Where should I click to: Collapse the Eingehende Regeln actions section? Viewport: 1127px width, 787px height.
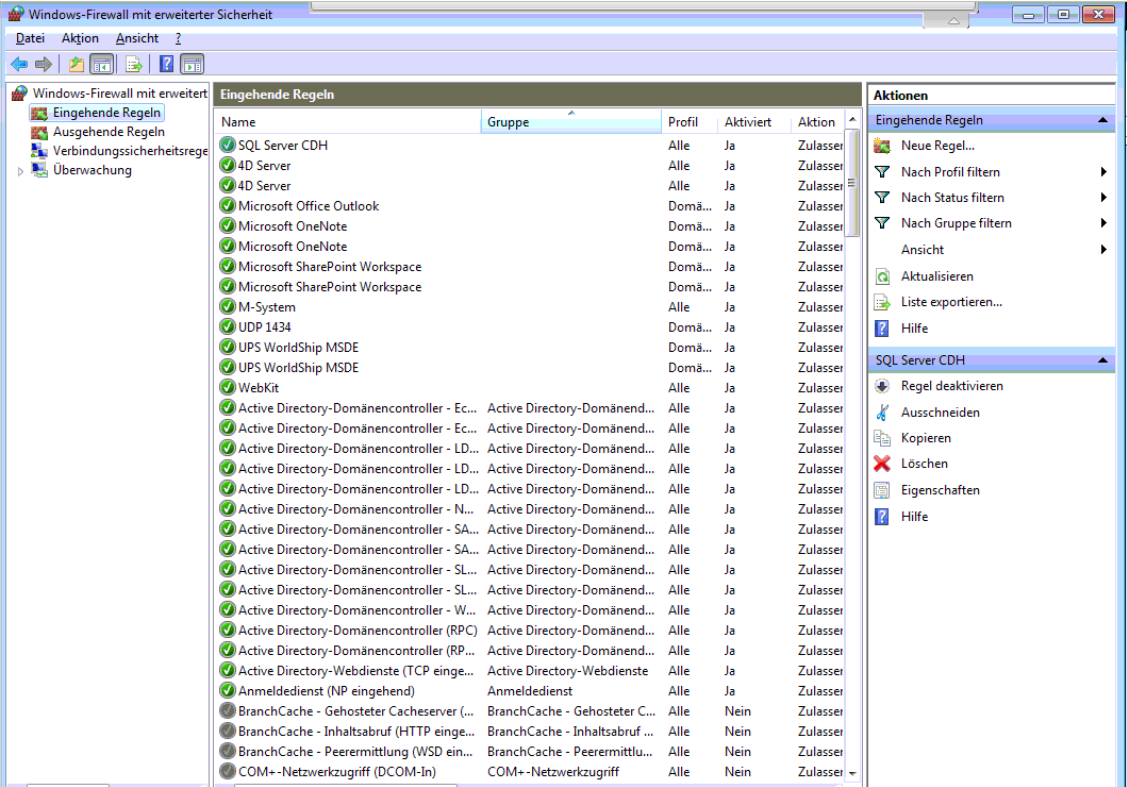click(x=1102, y=120)
